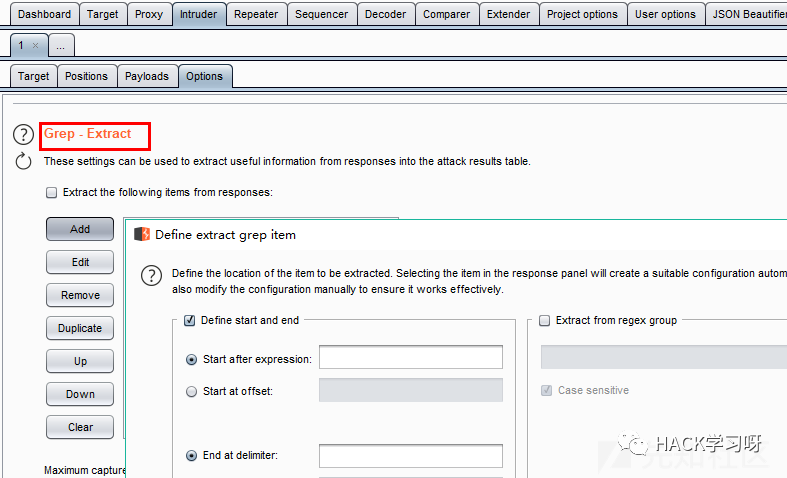Open the Positions sub-tab
The width and height of the screenshot is (787, 478).
point(86,76)
